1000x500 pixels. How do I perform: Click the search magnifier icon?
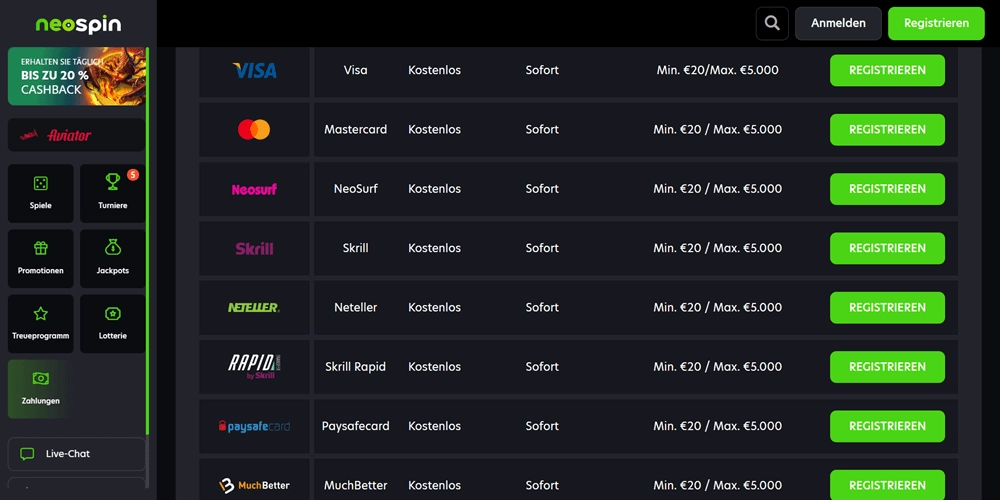click(772, 23)
